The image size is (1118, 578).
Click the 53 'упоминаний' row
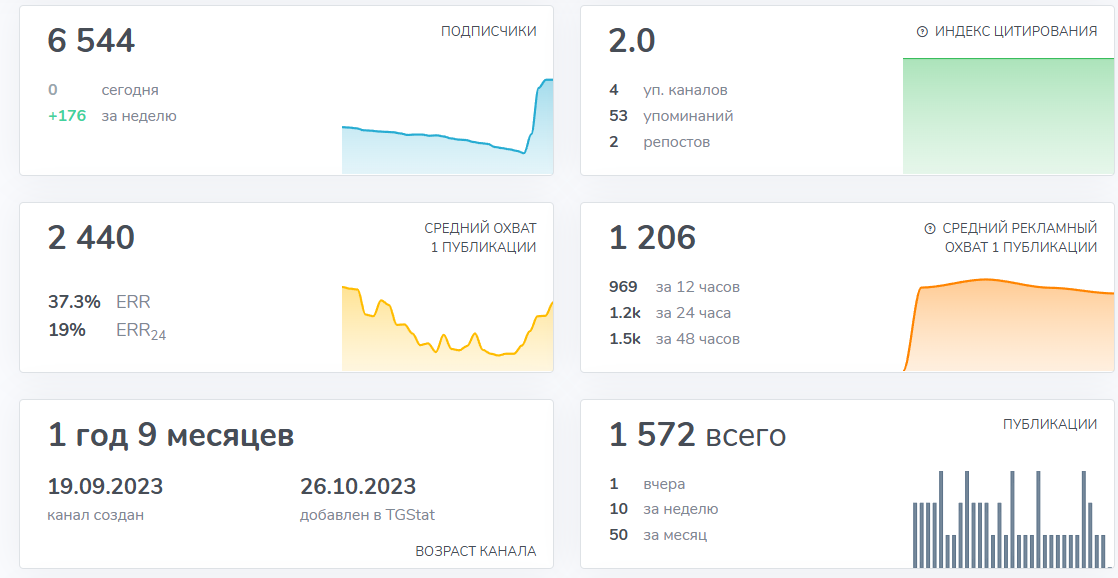tap(671, 116)
